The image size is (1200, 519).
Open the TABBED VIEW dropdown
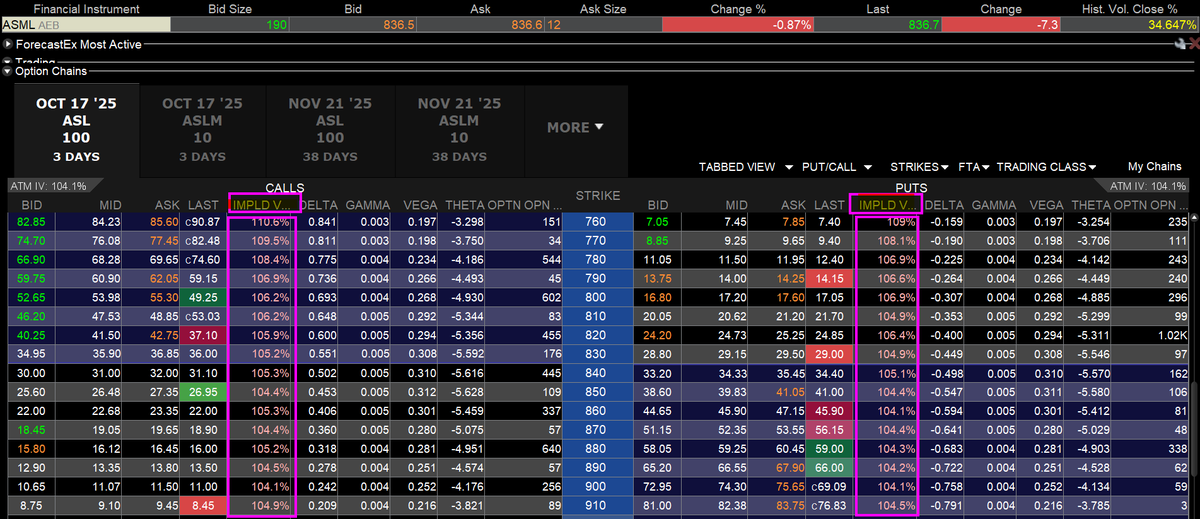tap(746, 167)
